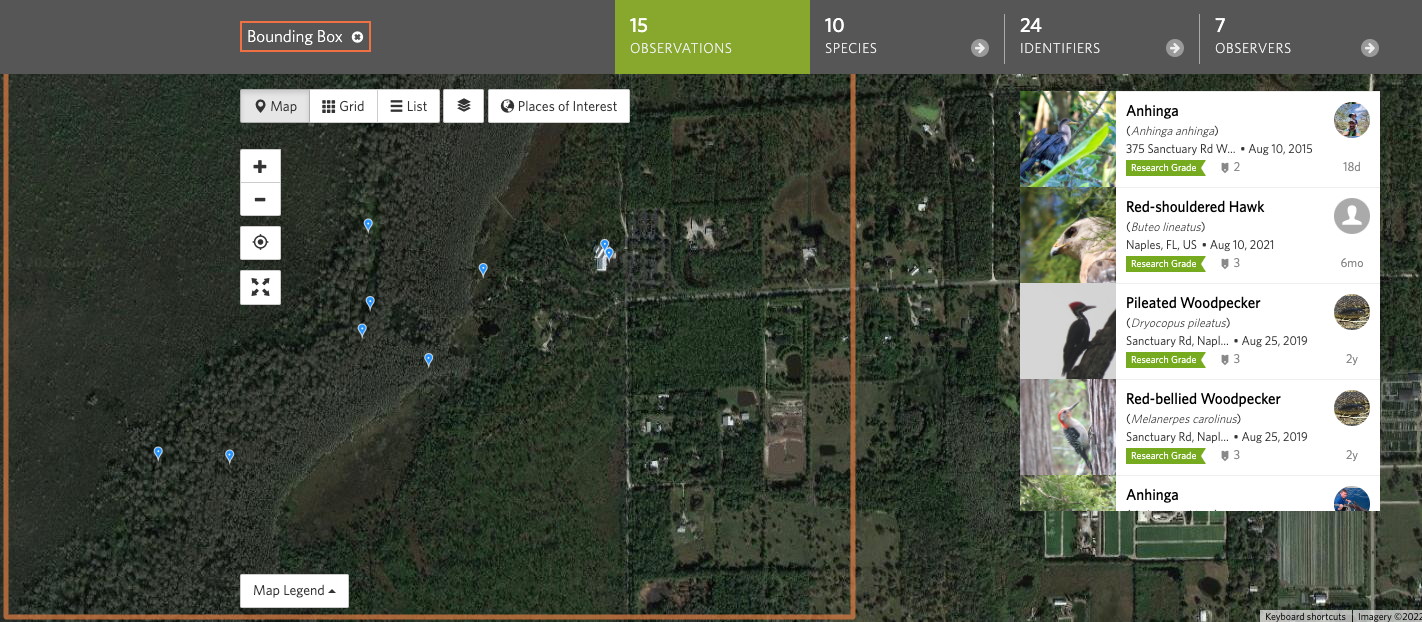The height and width of the screenshot is (622, 1422).
Task: Open the Pileated Woodpecker observation
Action: [1192, 303]
